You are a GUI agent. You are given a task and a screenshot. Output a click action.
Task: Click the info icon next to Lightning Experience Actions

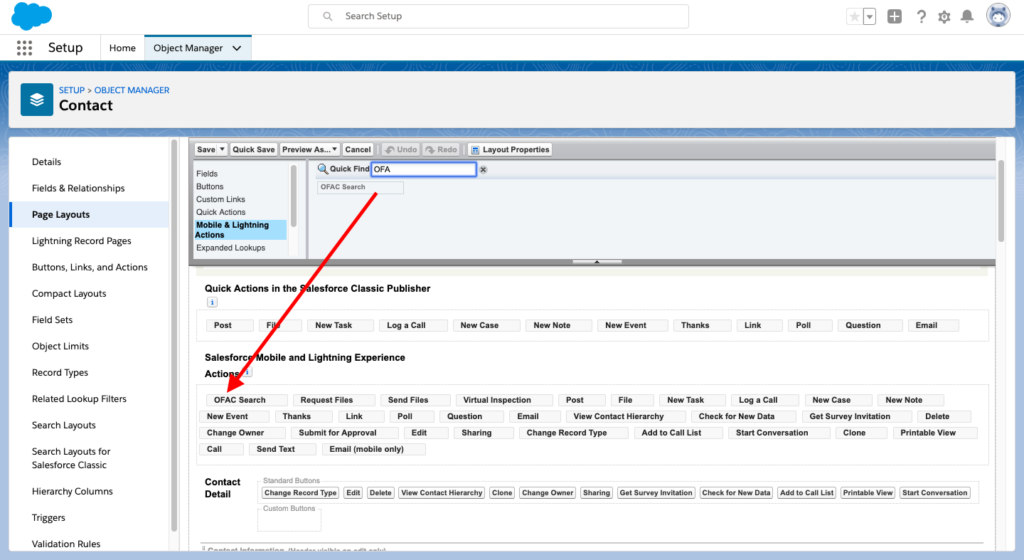click(248, 372)
